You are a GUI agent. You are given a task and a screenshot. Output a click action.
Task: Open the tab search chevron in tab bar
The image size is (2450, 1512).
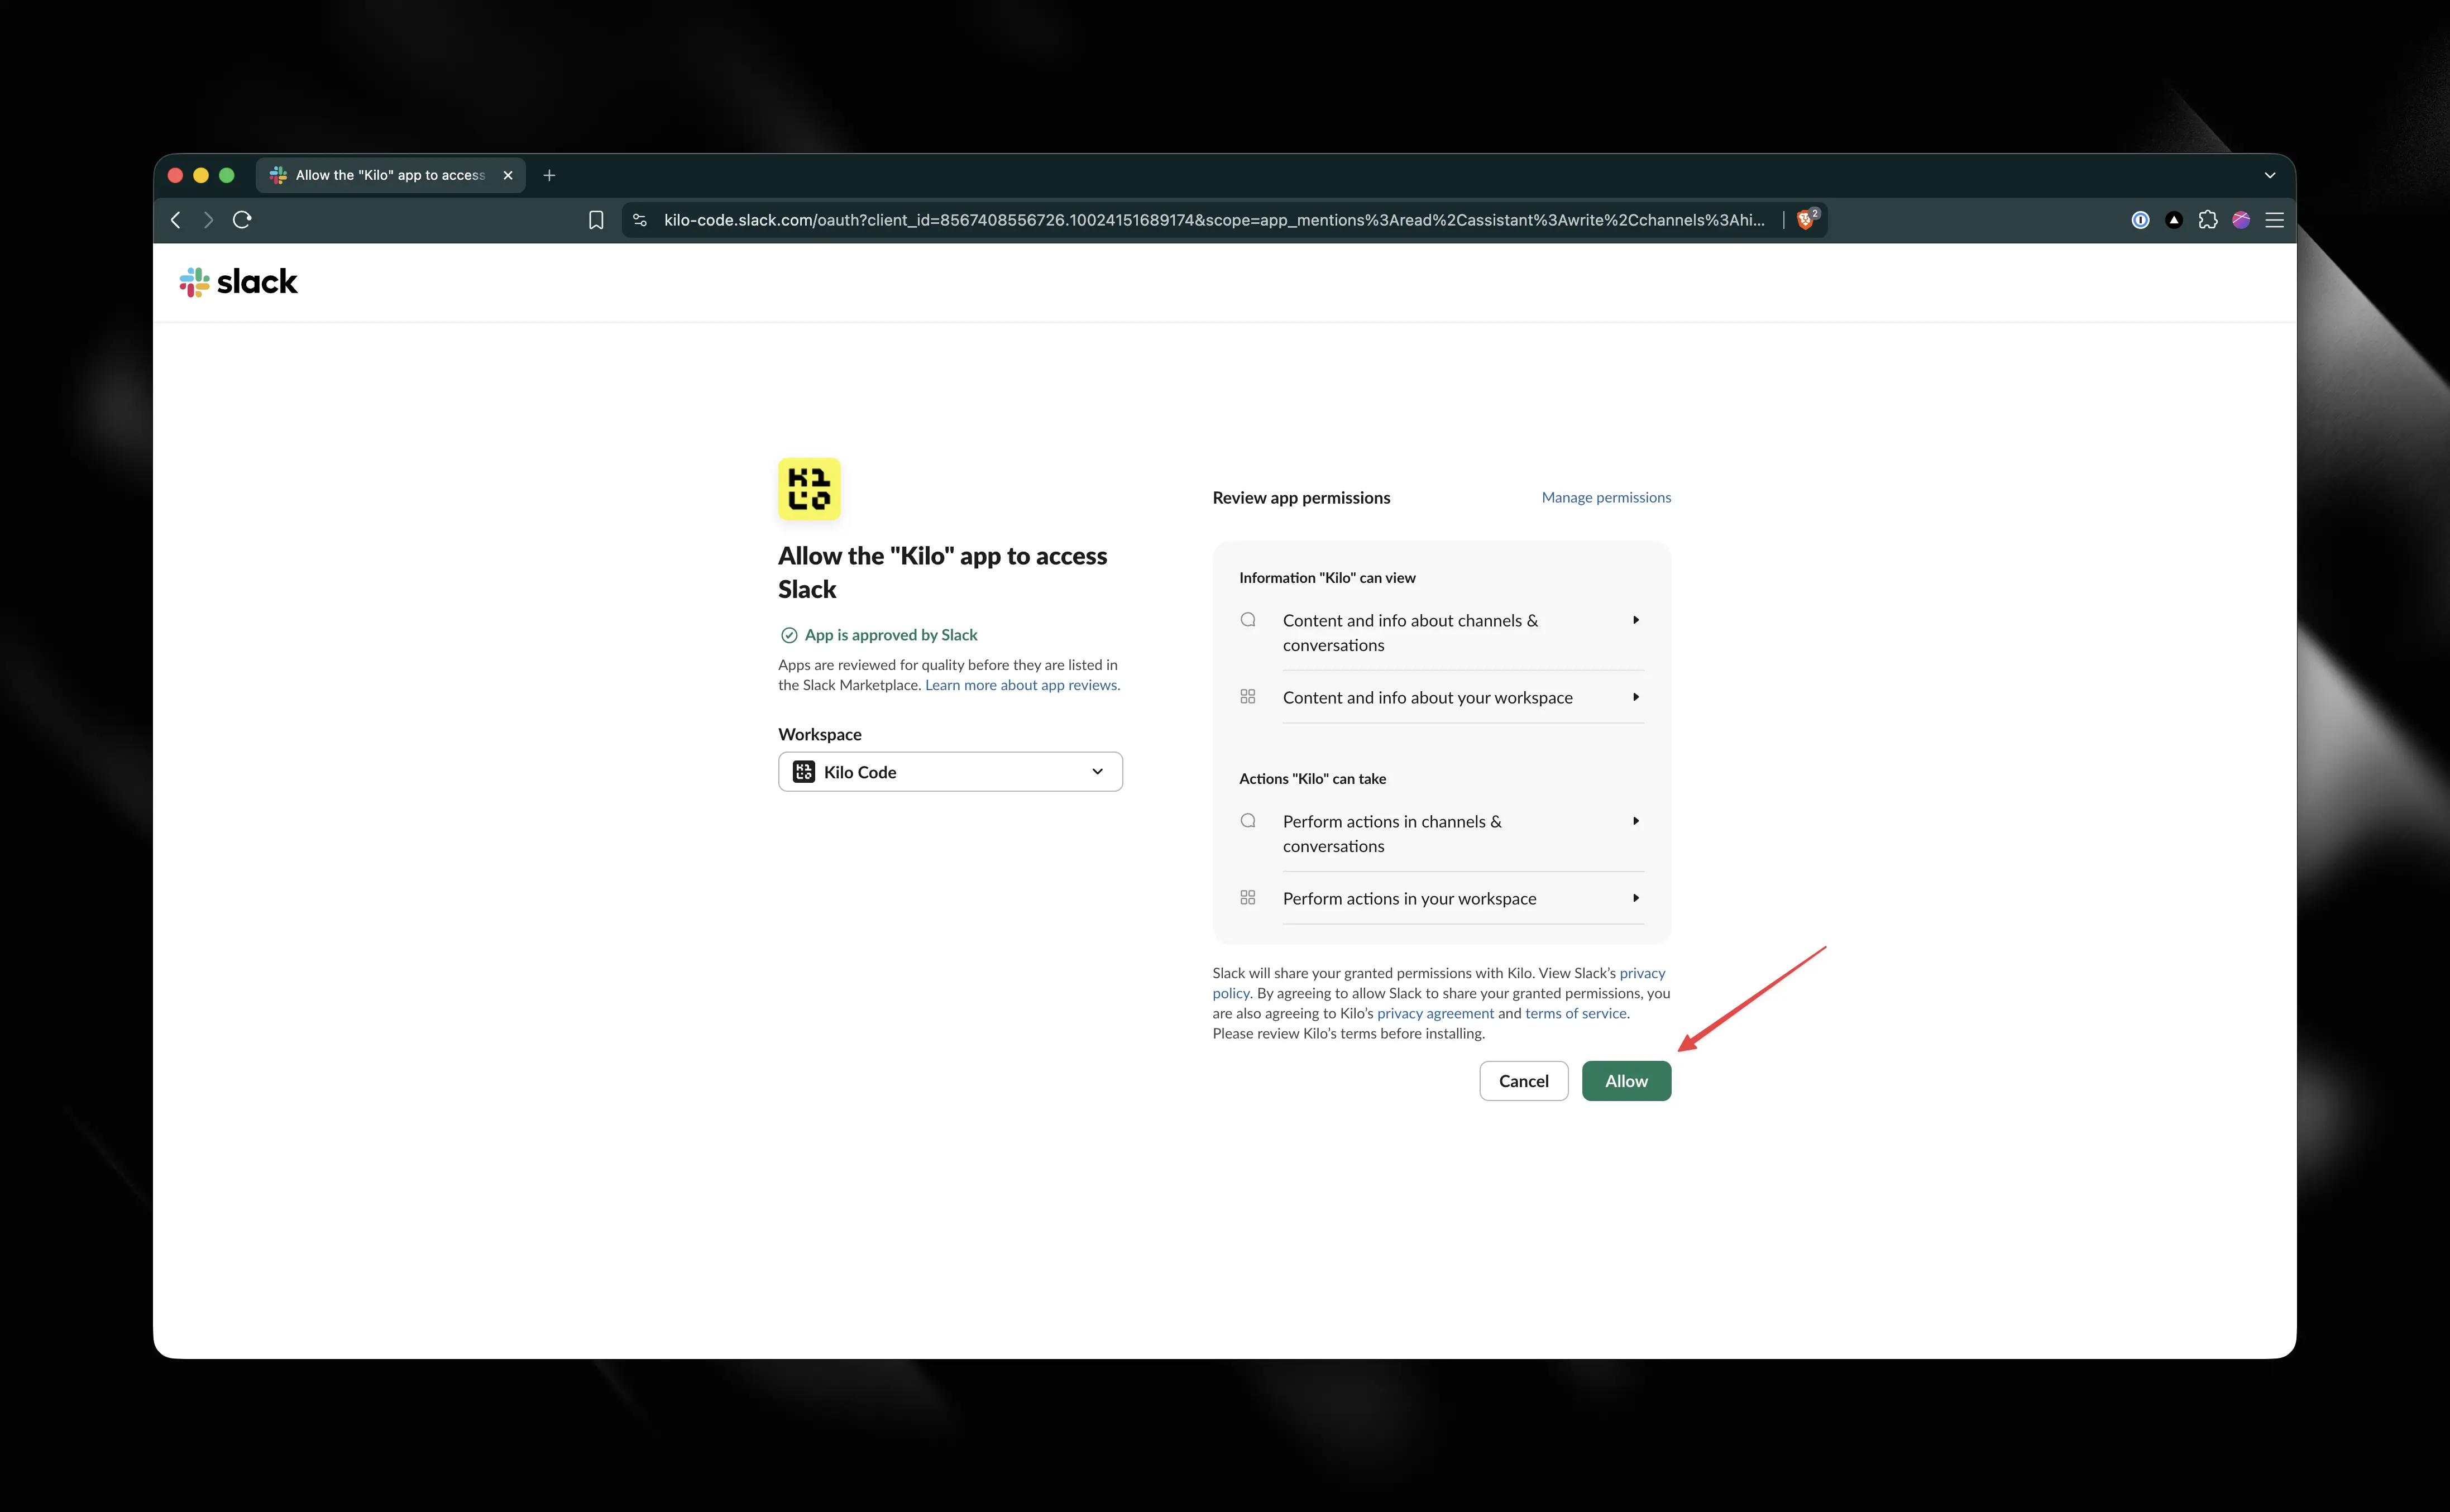[x=2270, y=175]
